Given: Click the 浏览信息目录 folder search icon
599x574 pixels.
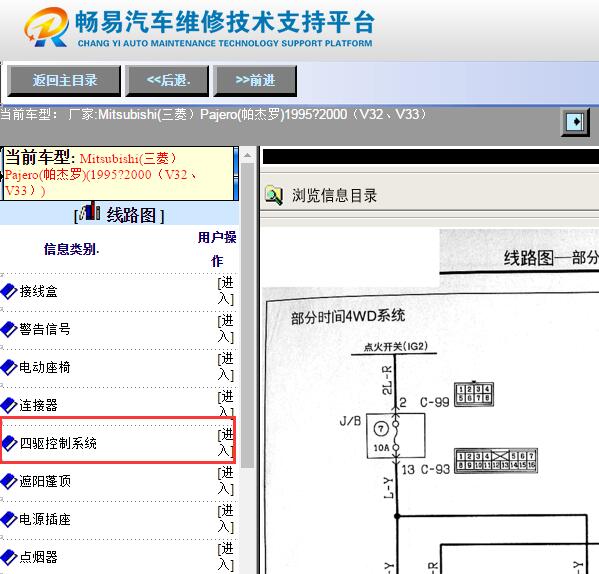Looking at the screenshot, I should [x=274, y=195].
